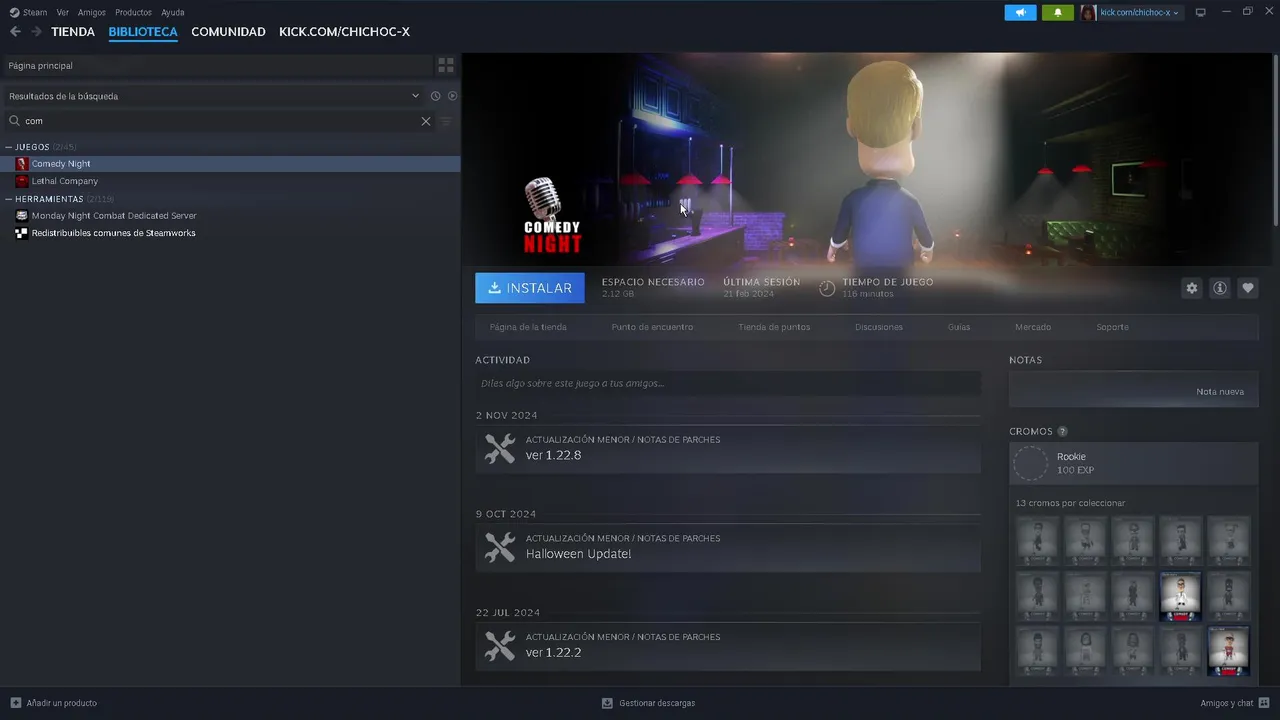This screenshot has width=1280, height=720.
Task: Click the Comedy Night game icon
Action: point(22,163)
